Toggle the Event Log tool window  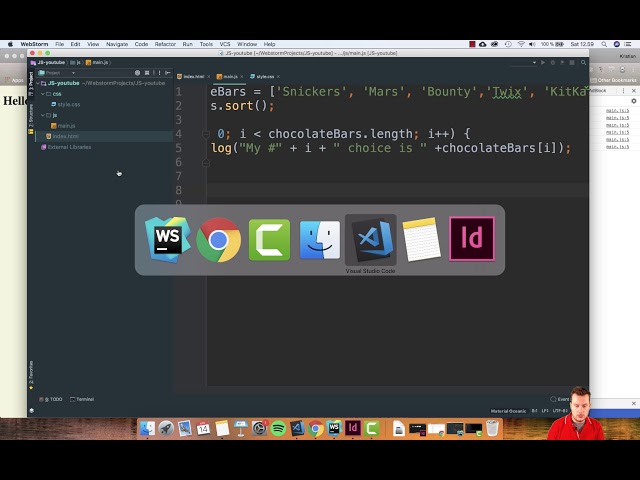(560, 399)
